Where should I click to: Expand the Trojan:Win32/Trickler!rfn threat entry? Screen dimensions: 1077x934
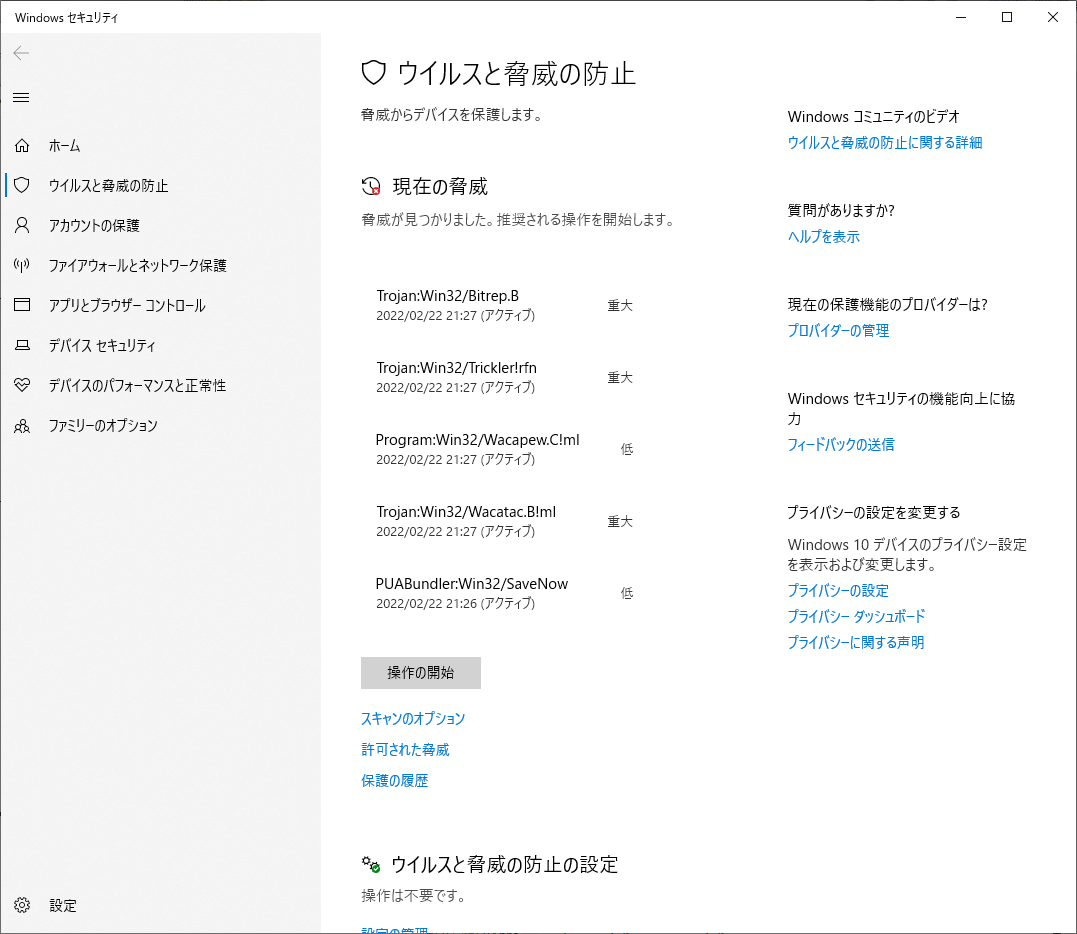pos(504,377)
